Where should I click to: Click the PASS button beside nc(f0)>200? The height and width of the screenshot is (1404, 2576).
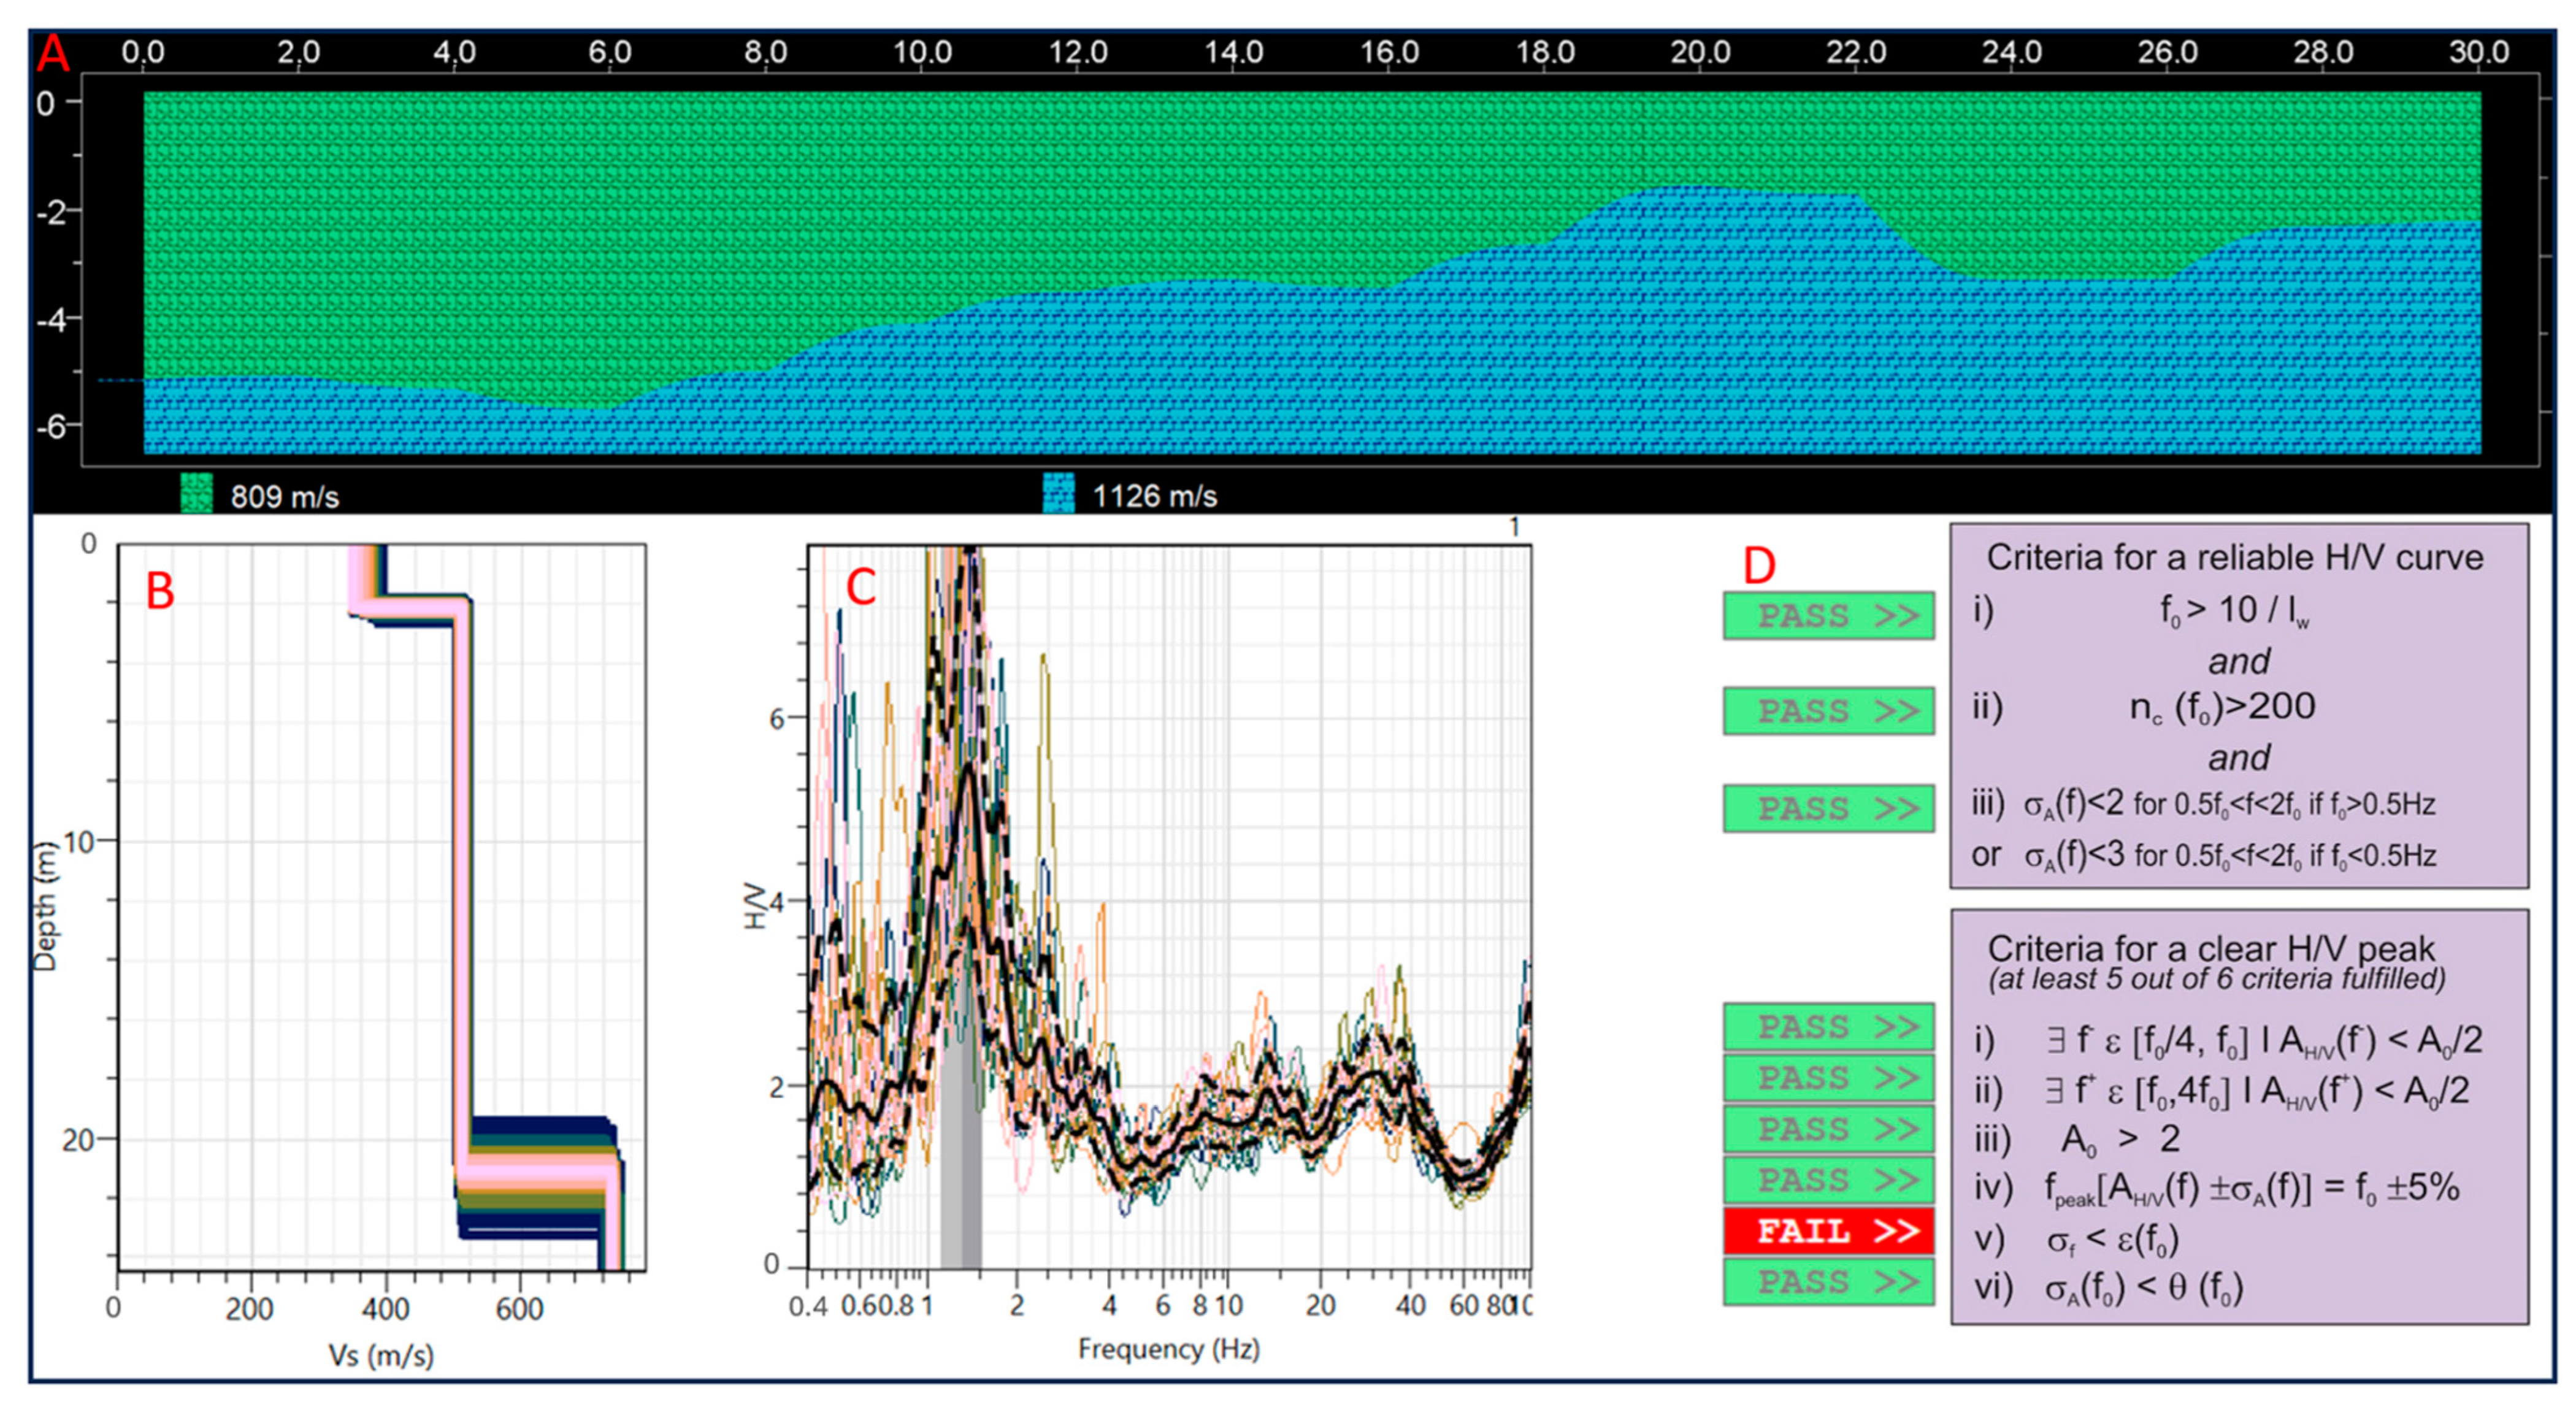coord(1828,711)
